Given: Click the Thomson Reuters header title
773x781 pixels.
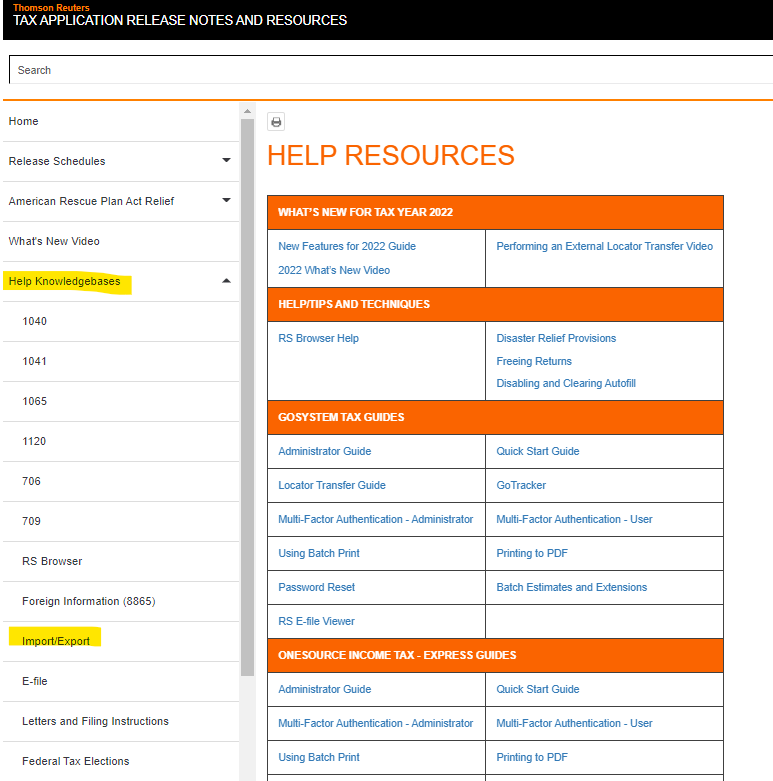Looking at the screenshot, I should click(x=51, y=7).
